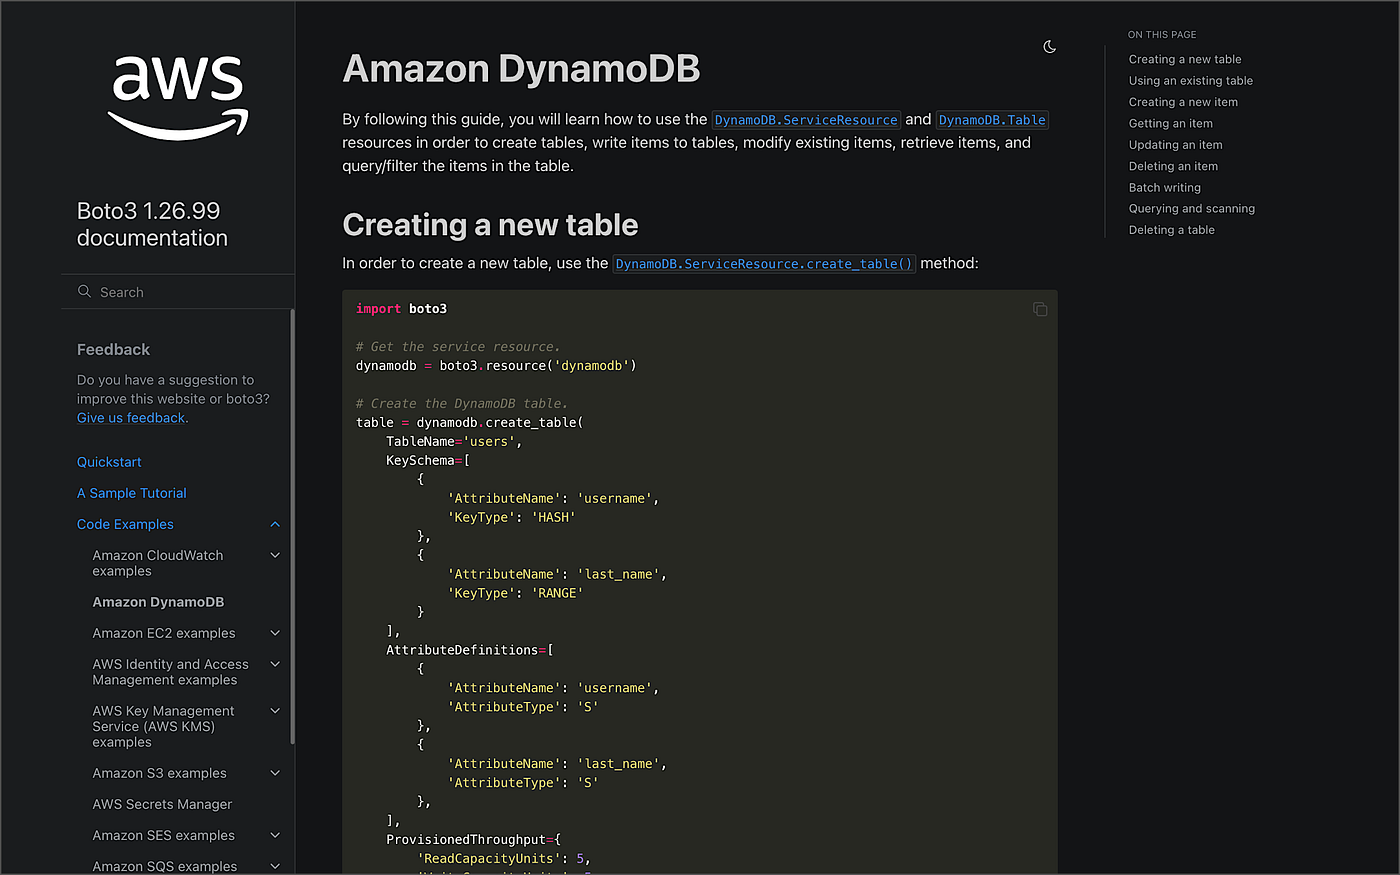
Task: Collapse the Code Examples section chevron
Action: (x=275, y=524)
